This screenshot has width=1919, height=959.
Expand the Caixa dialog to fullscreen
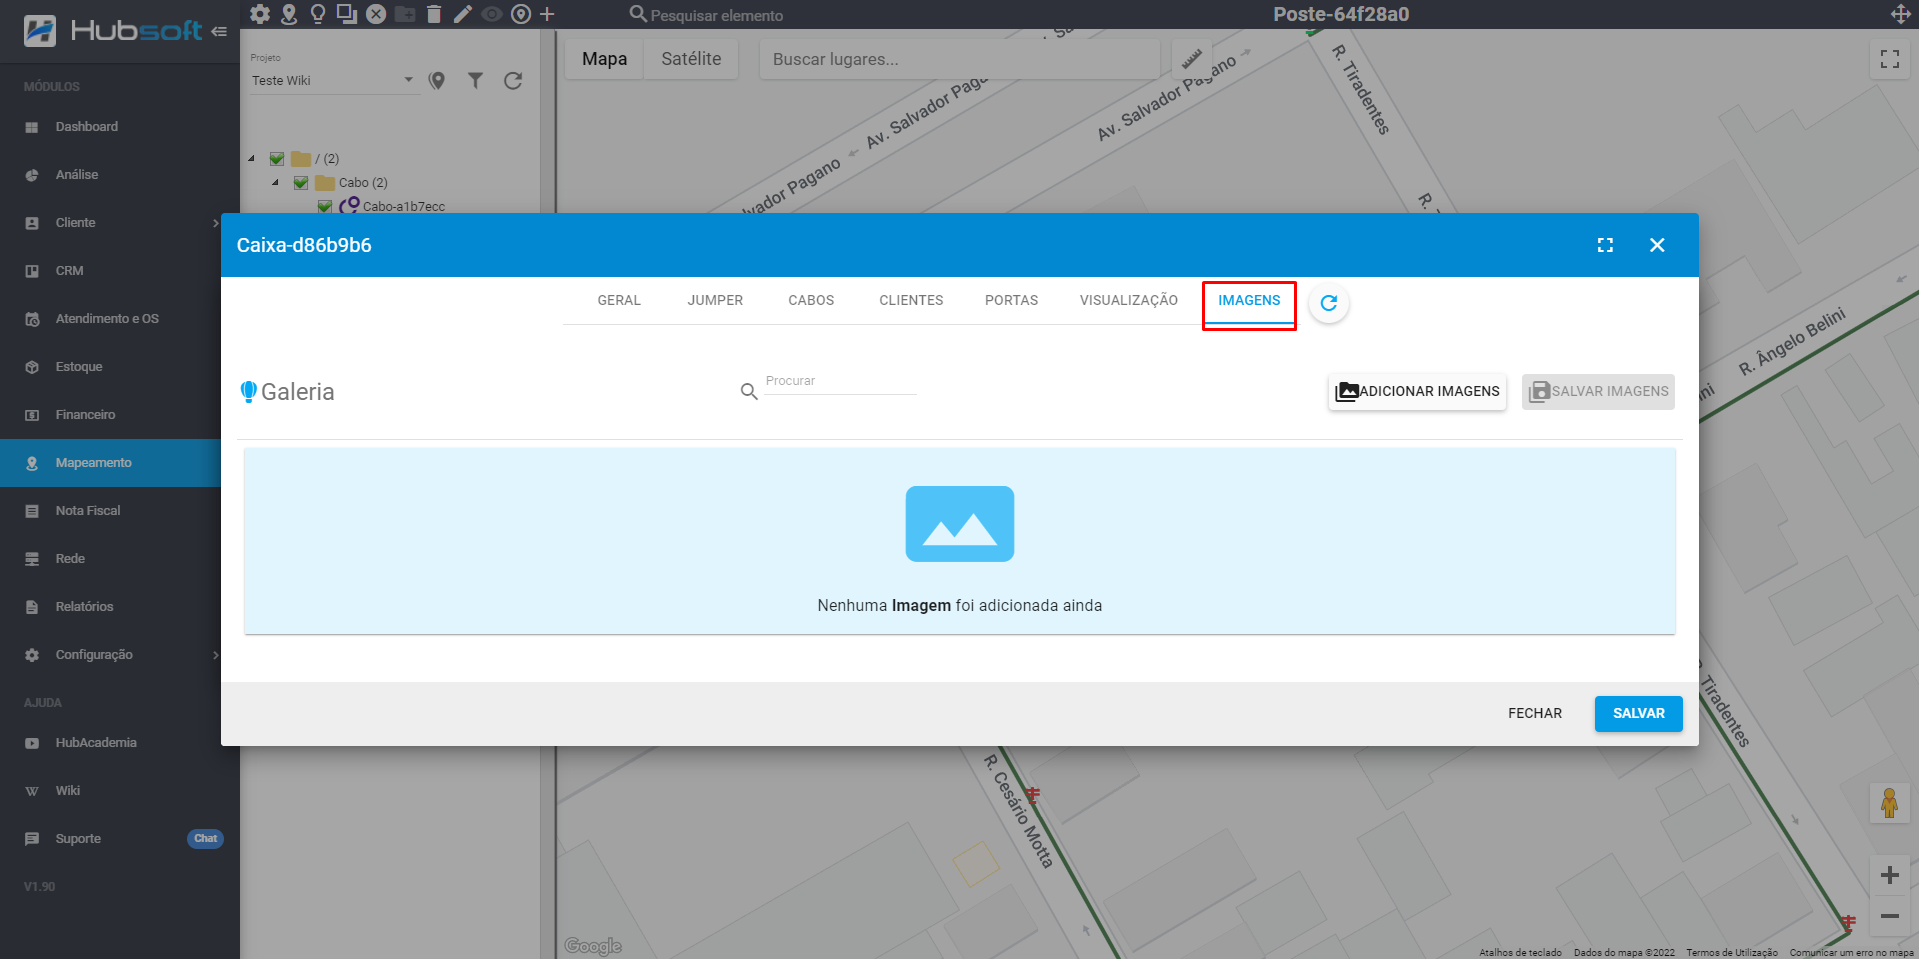tap(1605, 245)
